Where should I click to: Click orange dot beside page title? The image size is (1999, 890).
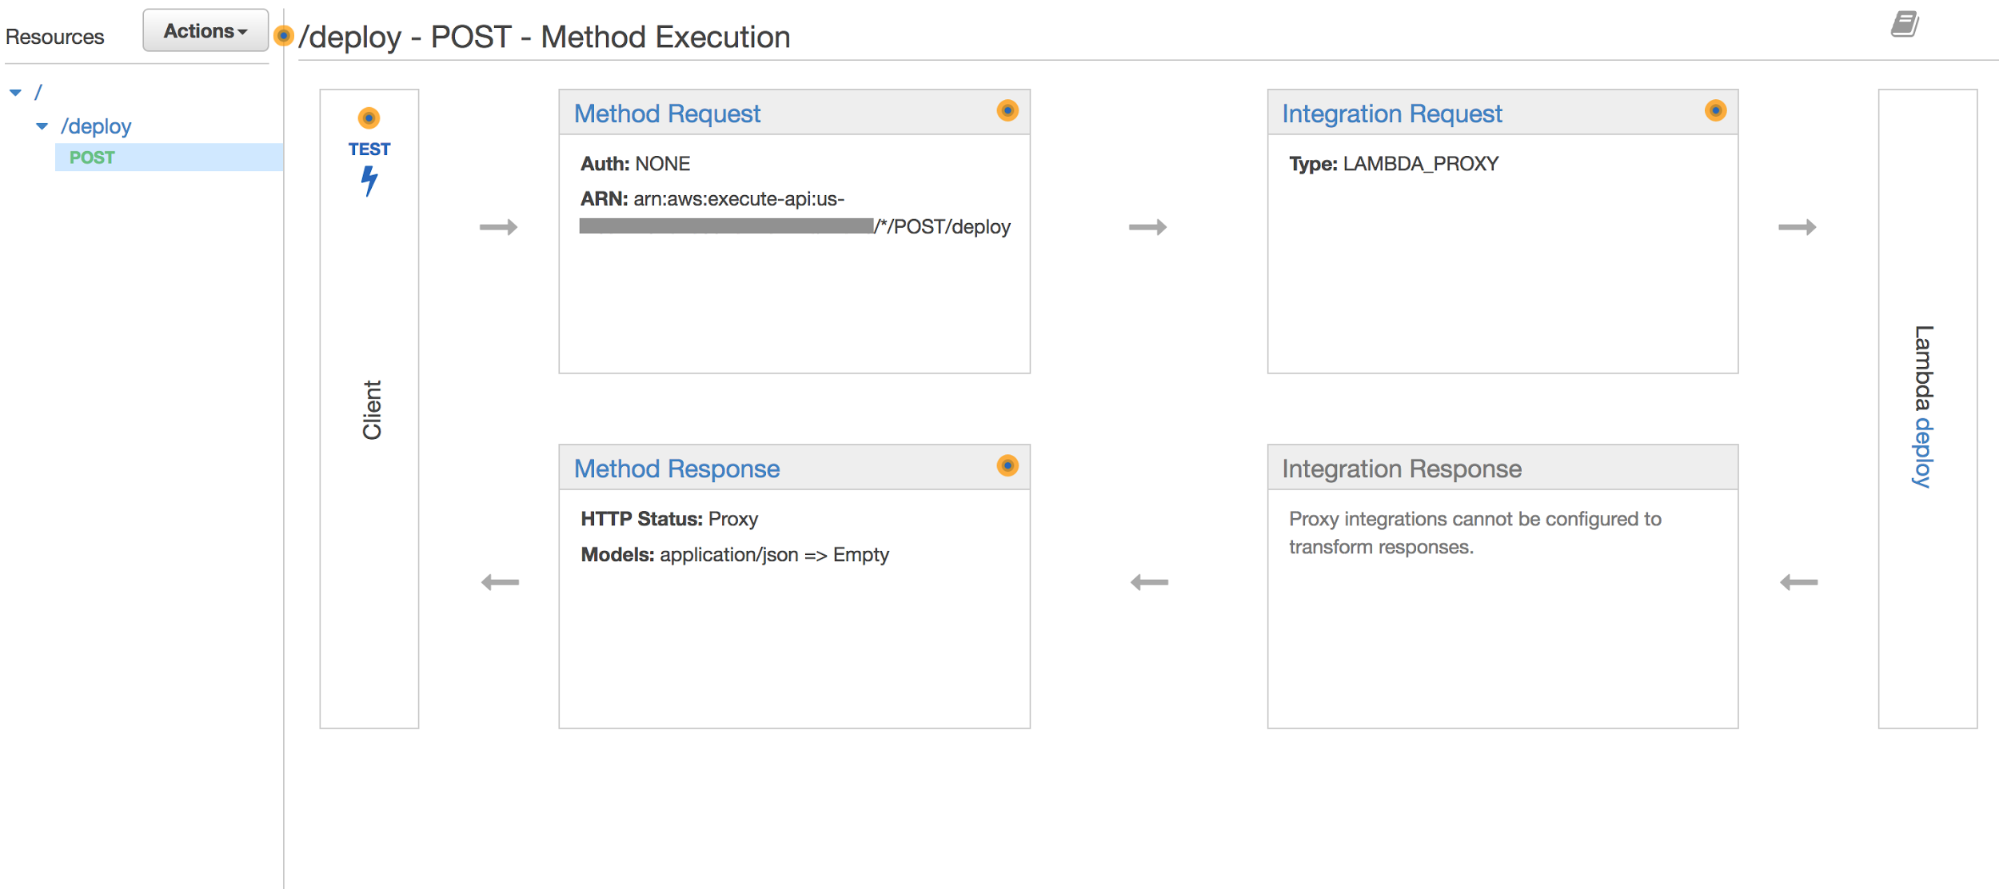[284, 36]
